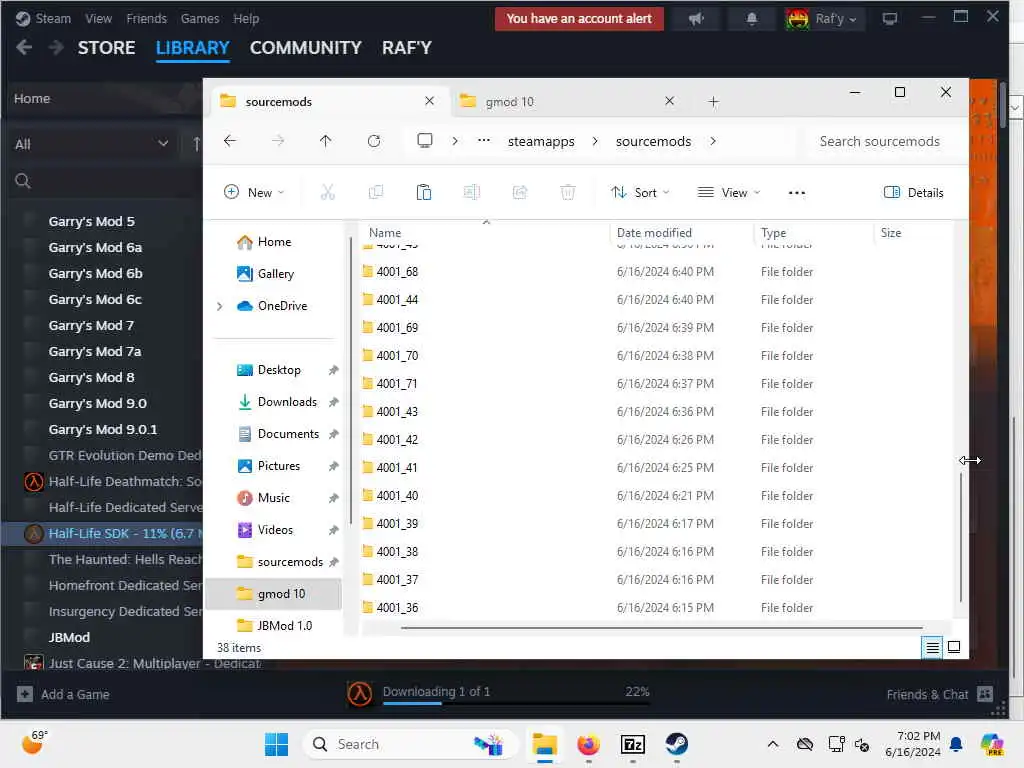Open File Explorer from taskbar
The image size is (1024, 768).
click(544, 744)
